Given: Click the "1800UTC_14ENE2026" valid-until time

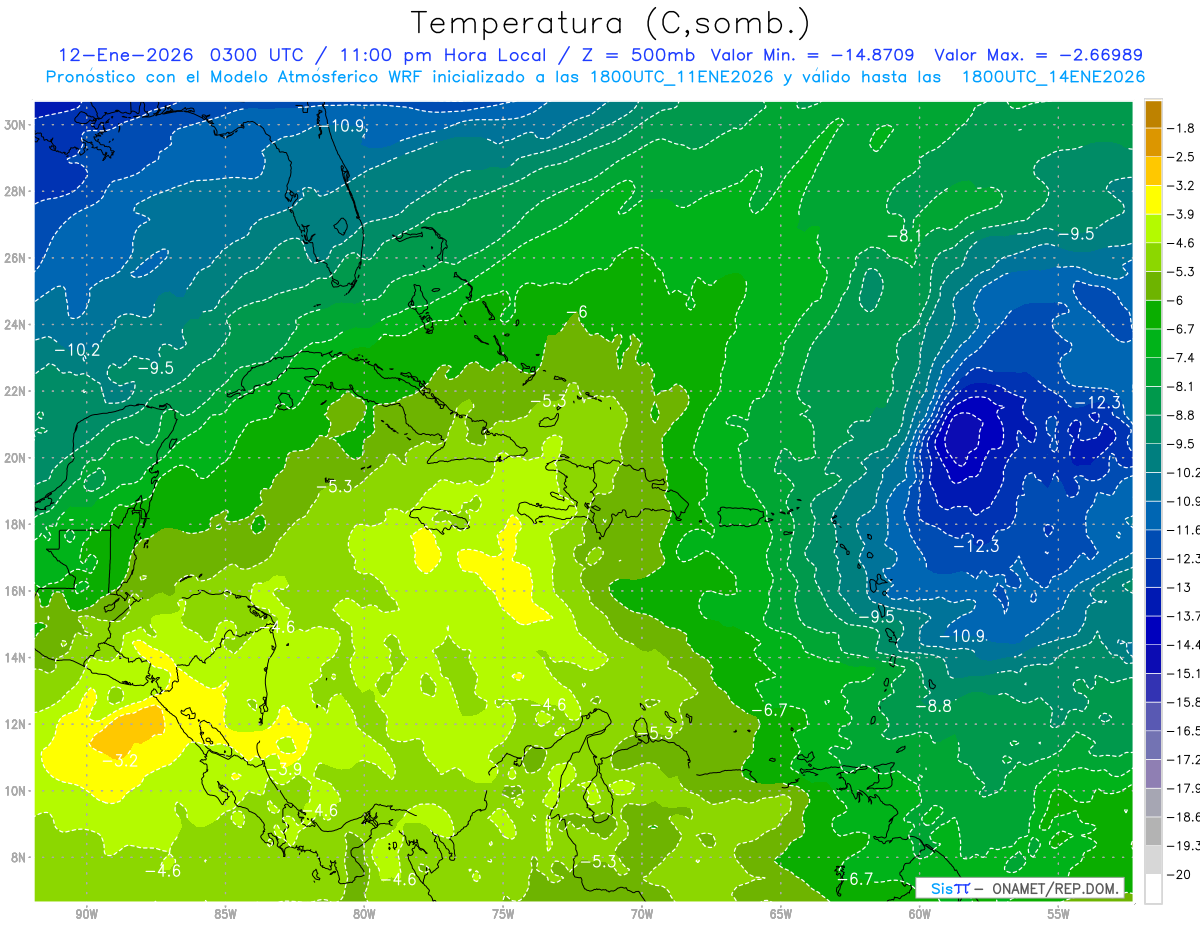Looking at the screenshot, I should pos(1053,77).
